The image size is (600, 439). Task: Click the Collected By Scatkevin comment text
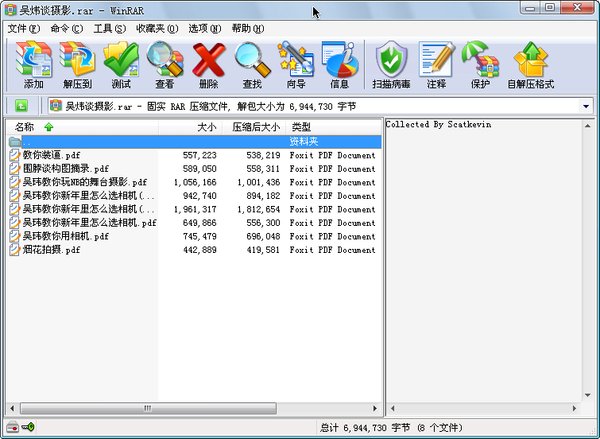click(x=439, y=124)
